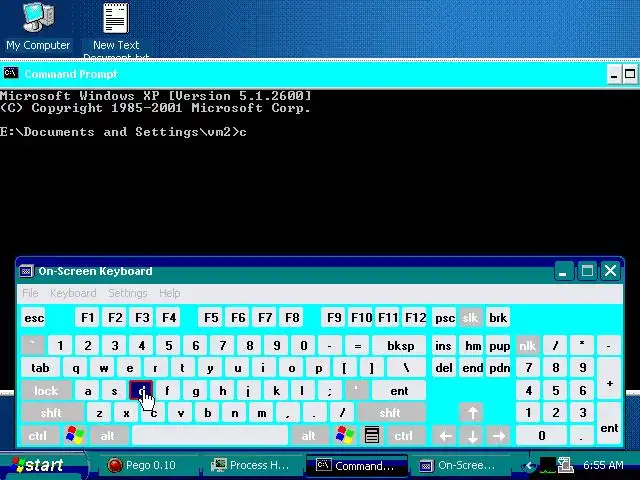Click the CPU graph tray icon
Screen dimensions: 640x480
[547, 465]
